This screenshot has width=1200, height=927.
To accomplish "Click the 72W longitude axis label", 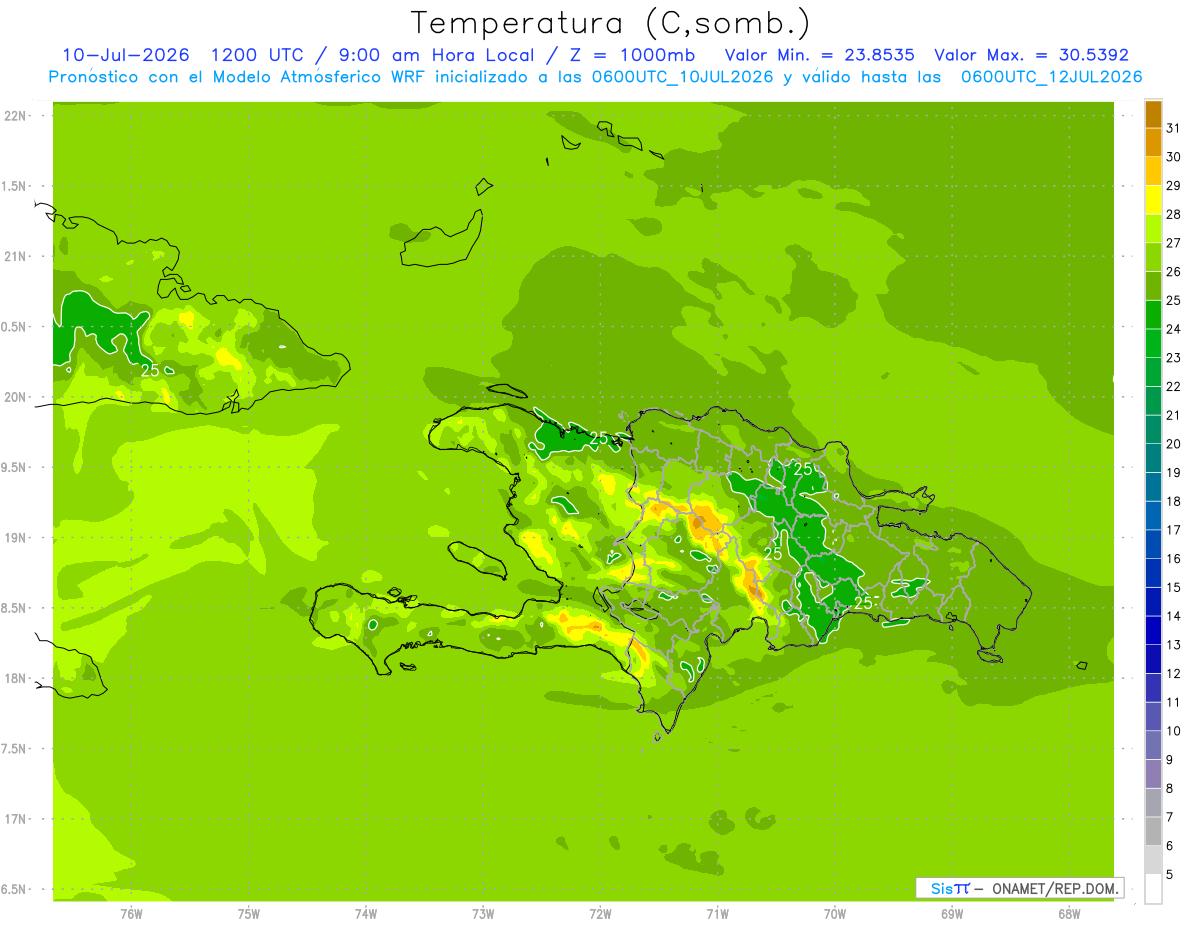I will click(601, 913).
